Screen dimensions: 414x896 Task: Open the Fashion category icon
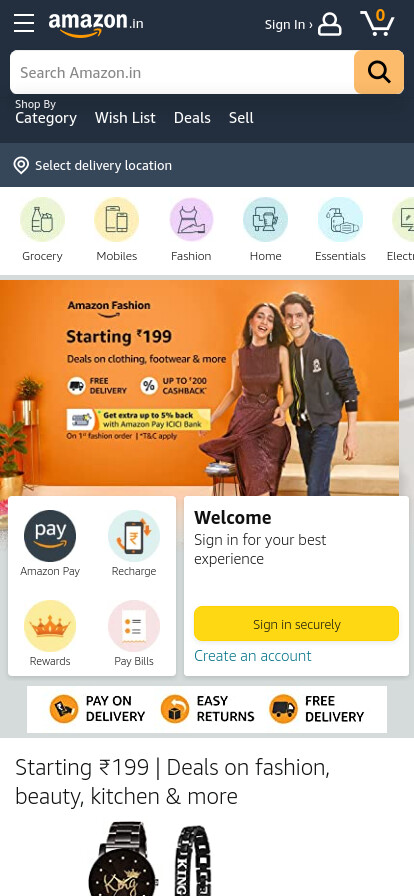(191, 220)
